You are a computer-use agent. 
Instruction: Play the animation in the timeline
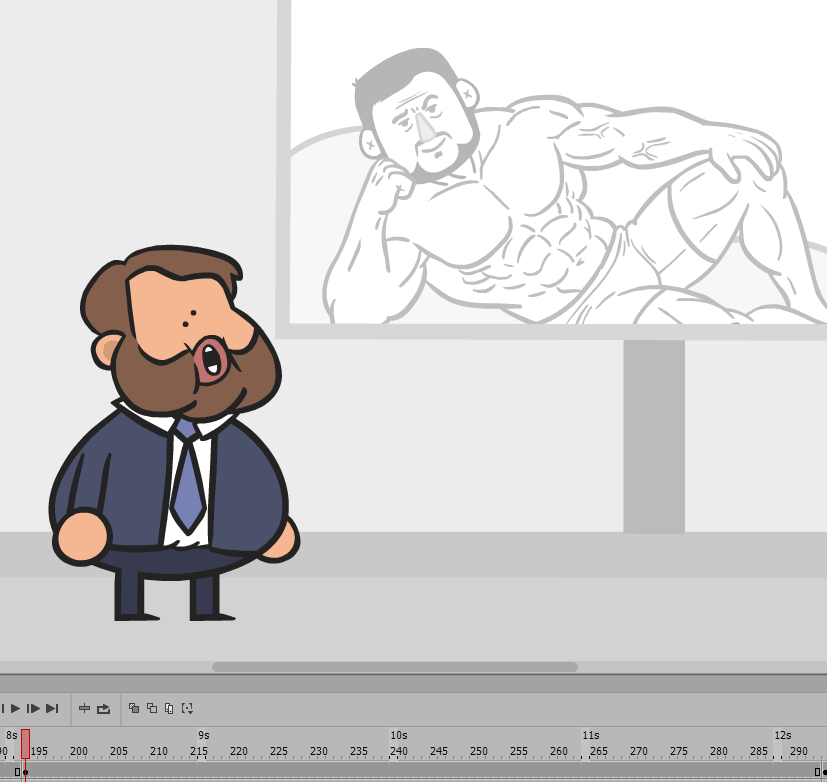pyautogui.click(x=15, y=708)
